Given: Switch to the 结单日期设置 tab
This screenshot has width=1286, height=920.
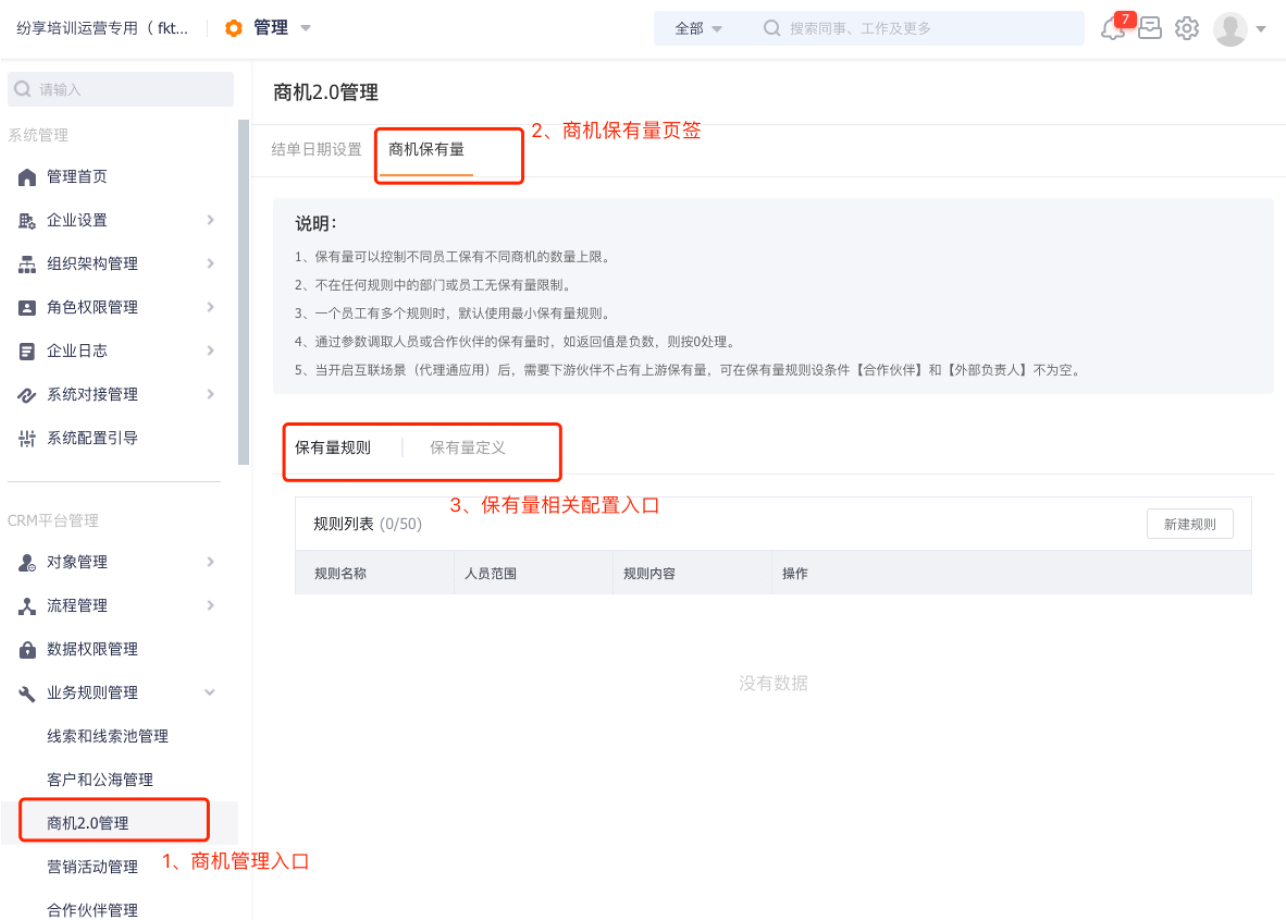Looking at the screenshot, I should pos(316,150).
